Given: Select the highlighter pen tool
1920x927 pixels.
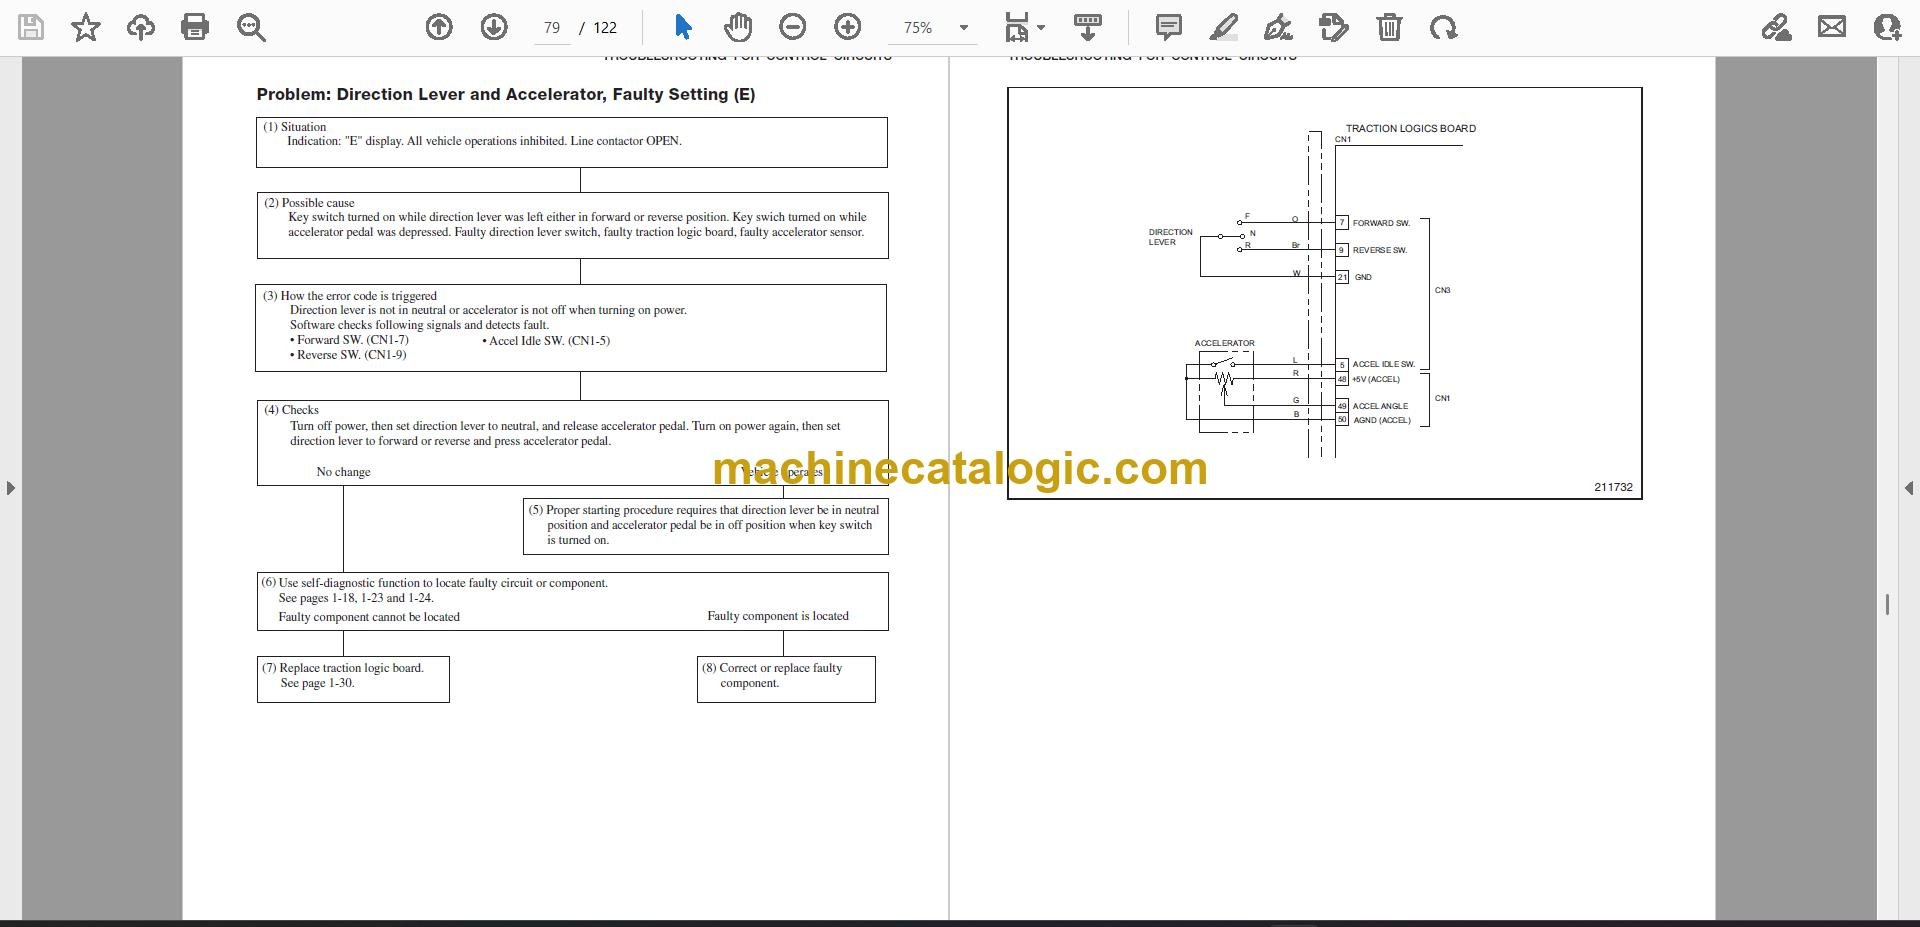Looking at the screenshot, I should (1224, 27).
